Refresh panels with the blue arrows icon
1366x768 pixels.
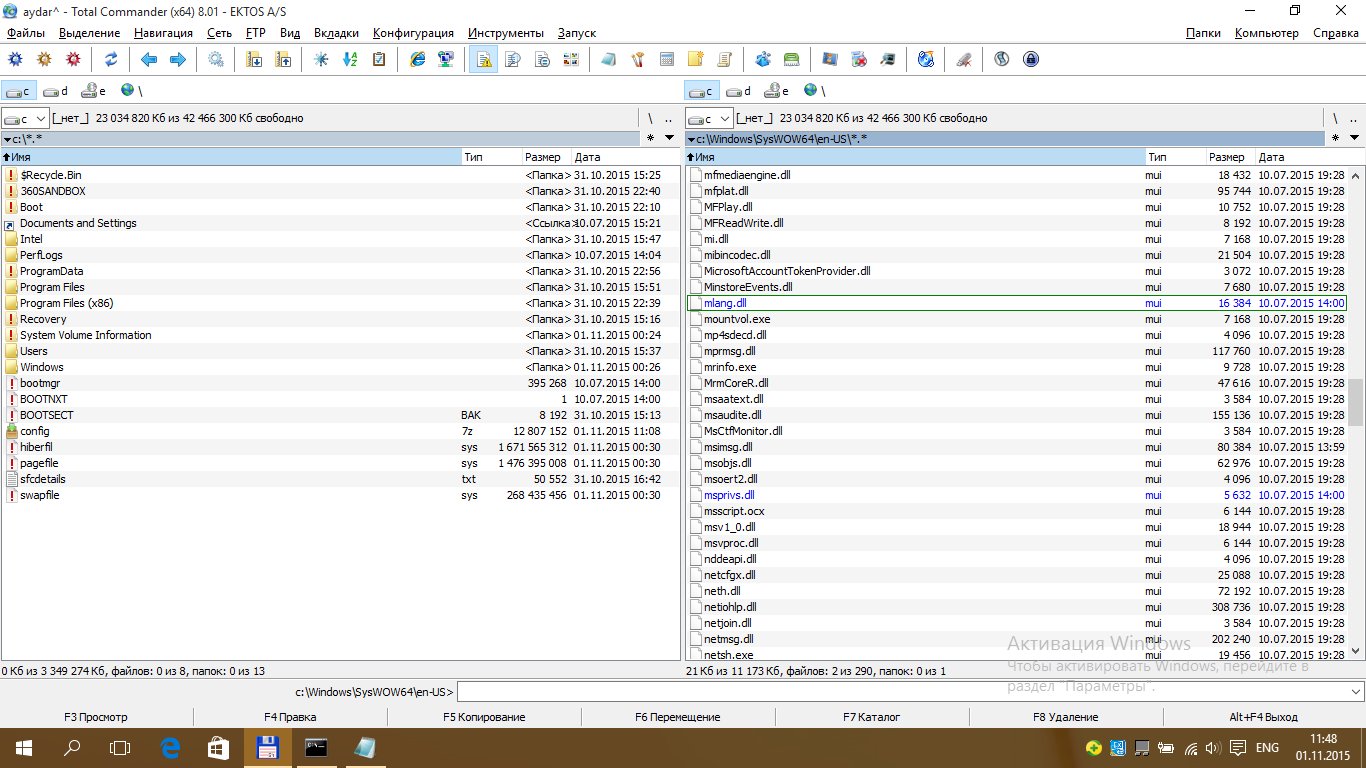click(x=111, y=59)
